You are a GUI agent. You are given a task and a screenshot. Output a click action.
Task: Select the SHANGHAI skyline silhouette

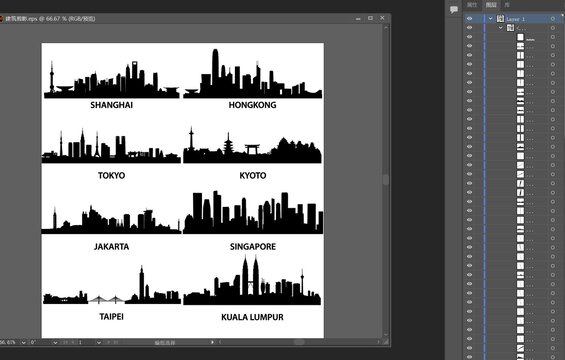tap(111, 80)
